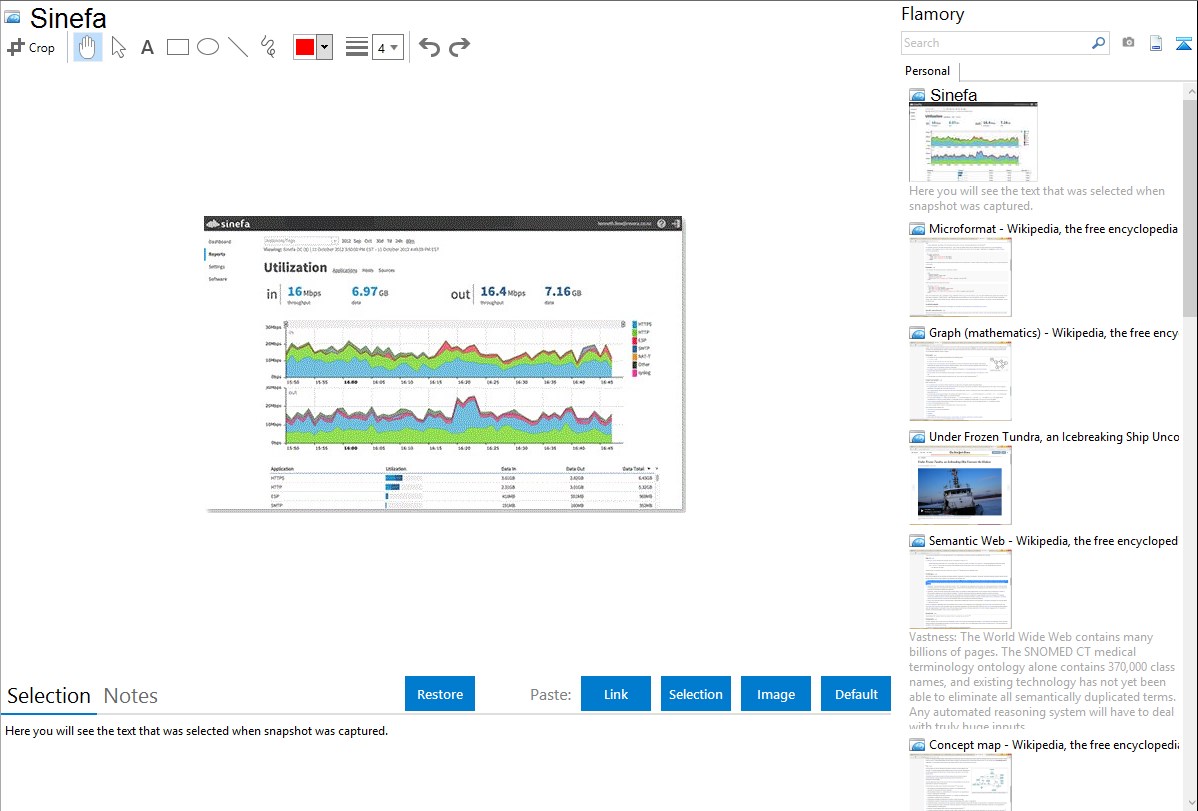Open the line thickness dropdown
This screenshot has width=1198, height=811.
[x=388, y=47]
